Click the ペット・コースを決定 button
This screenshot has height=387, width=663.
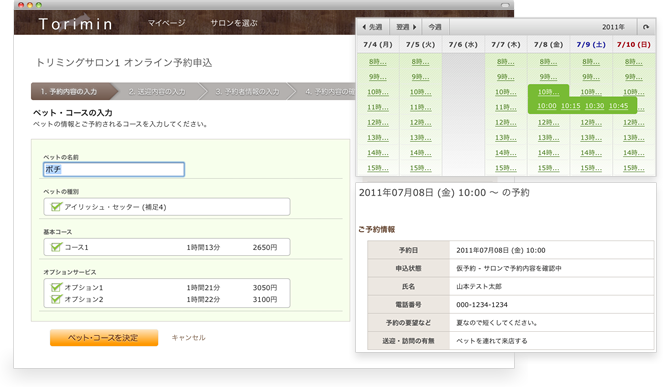(104, 338)
